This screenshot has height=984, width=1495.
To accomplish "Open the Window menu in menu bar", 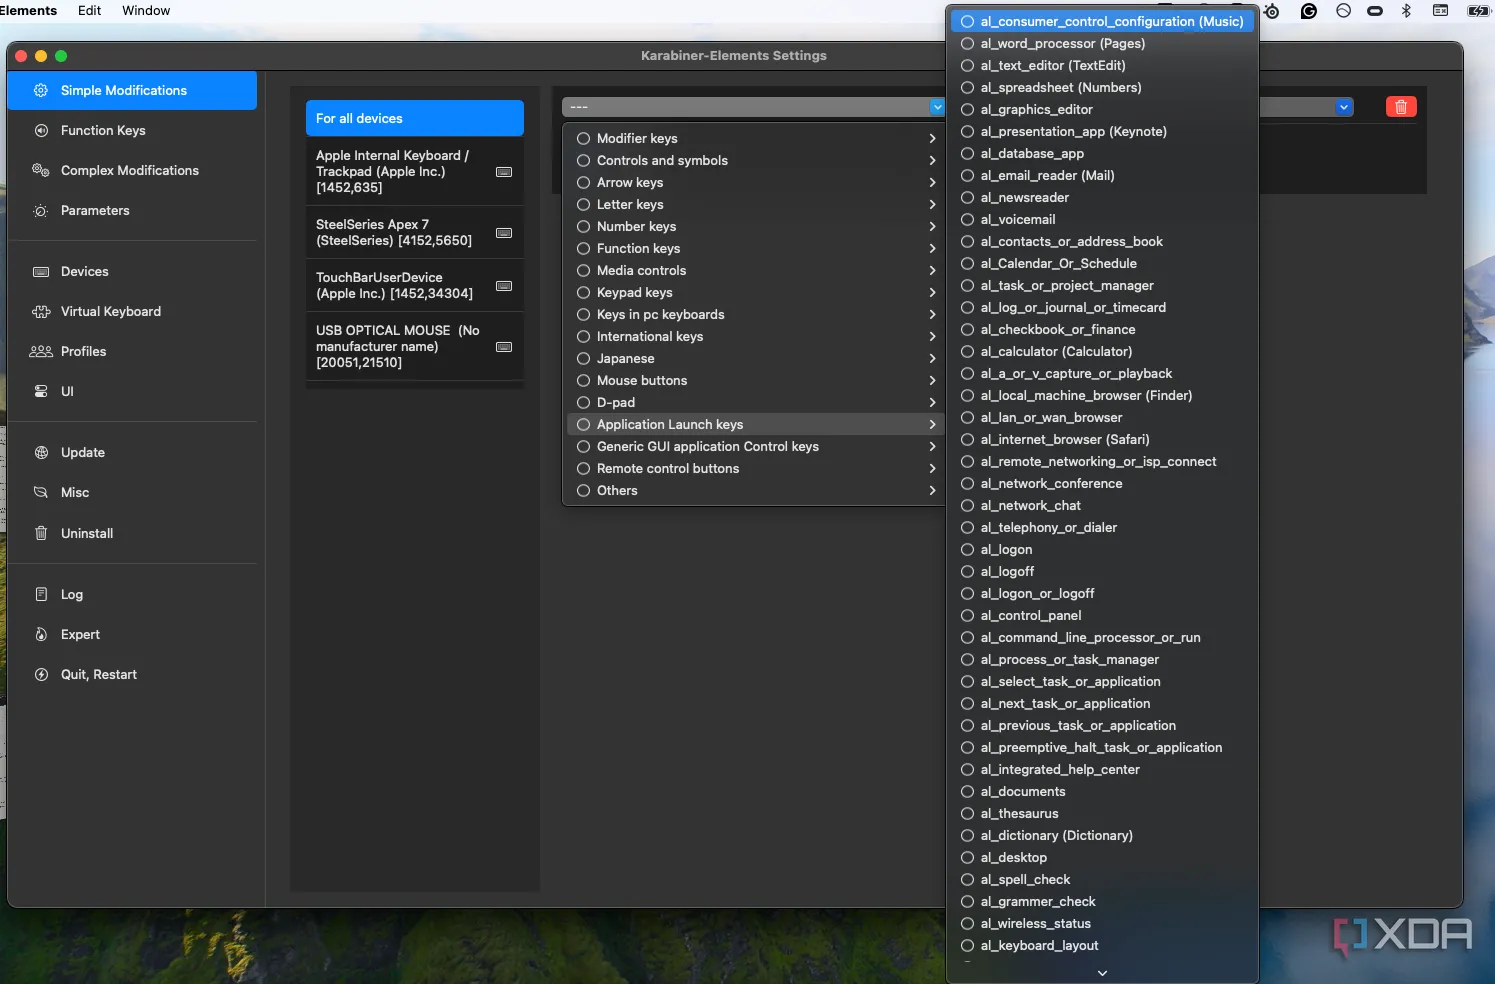I will [146, 11].
